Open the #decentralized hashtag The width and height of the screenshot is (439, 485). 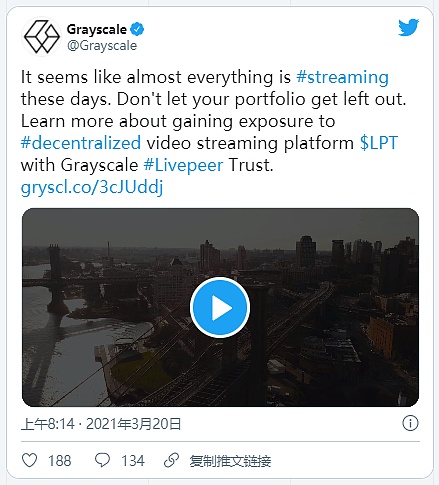(x=81, y=143)
